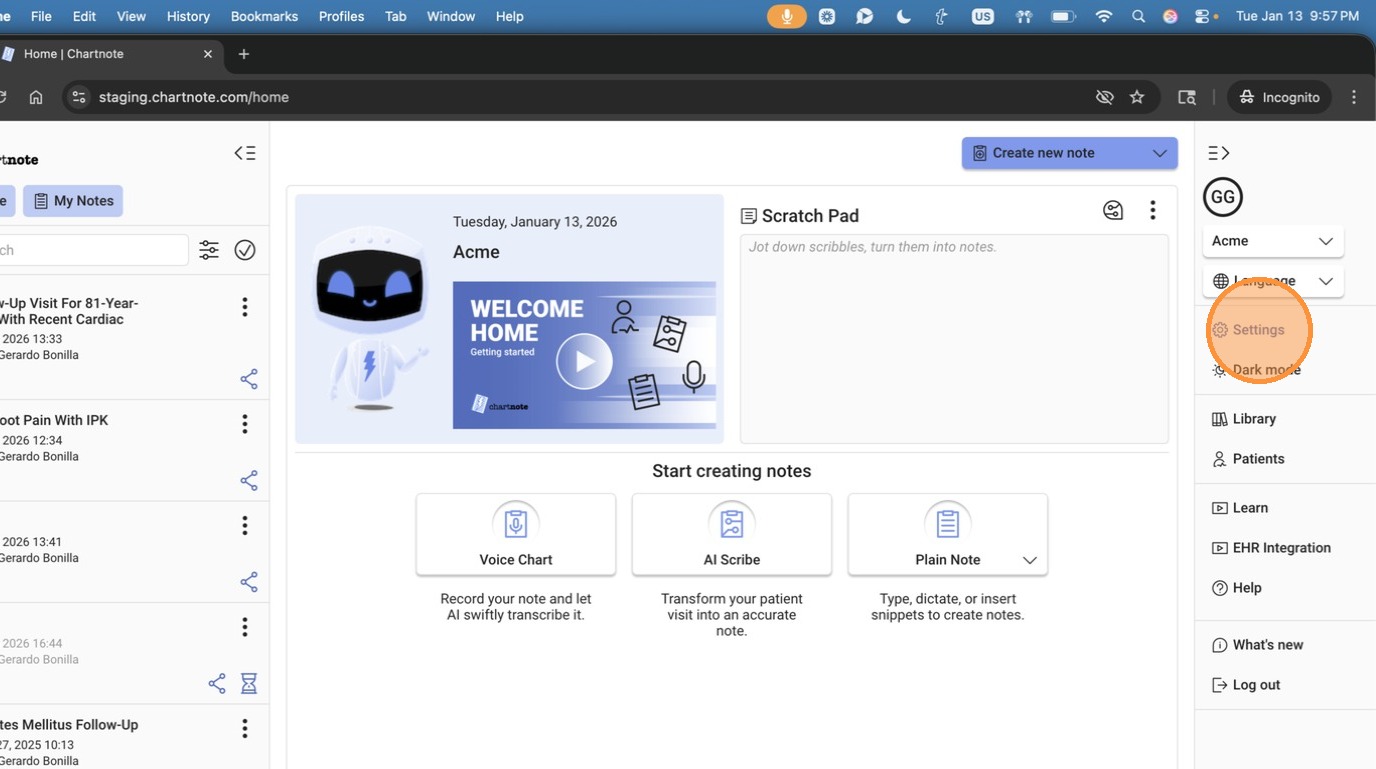This screenshot has width=1376, height=769.
Task: Open the Help link in the sidebar
Action: pos(1237,588)
